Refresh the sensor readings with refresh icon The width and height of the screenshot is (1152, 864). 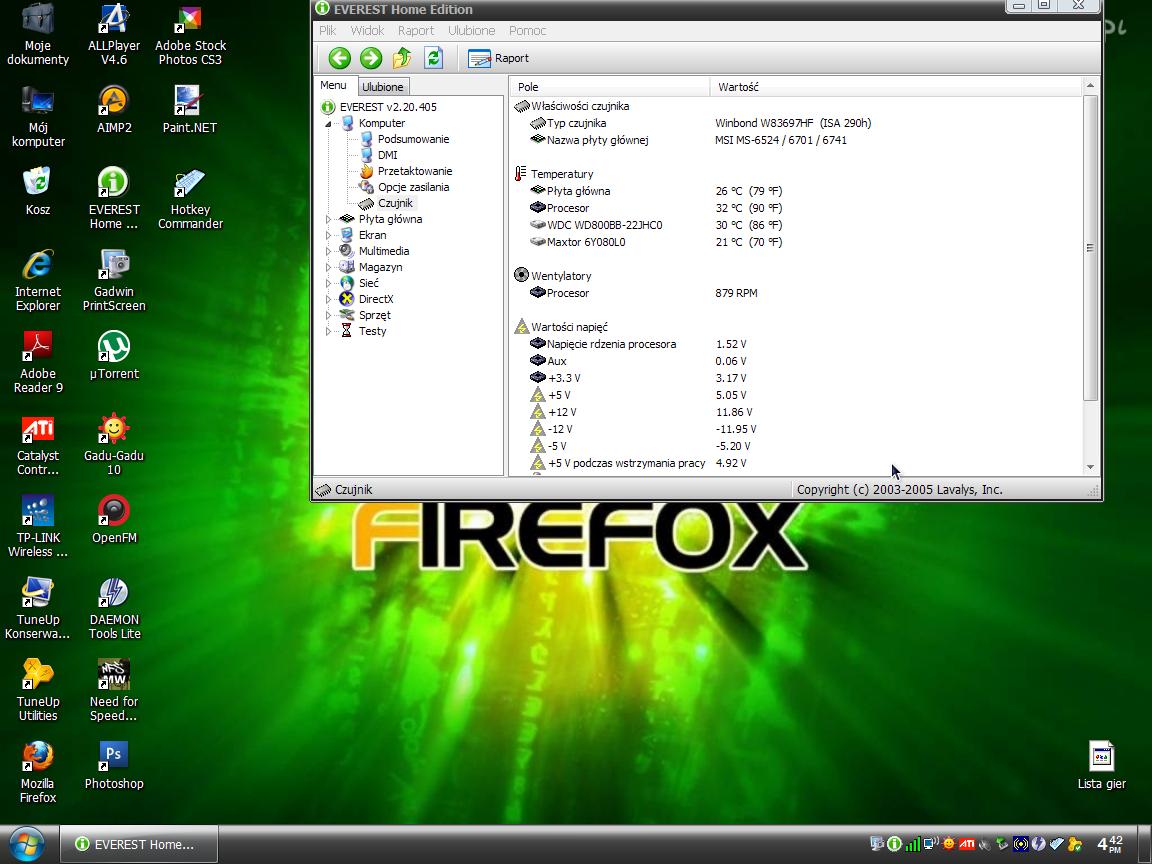(433, 58)
